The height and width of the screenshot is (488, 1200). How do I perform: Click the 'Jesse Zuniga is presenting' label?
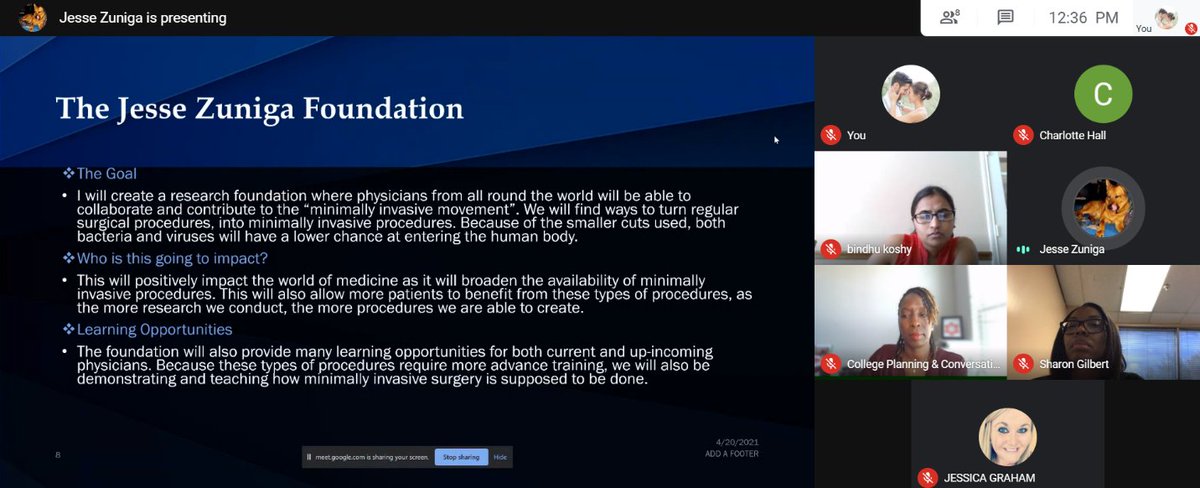point(142,18)
